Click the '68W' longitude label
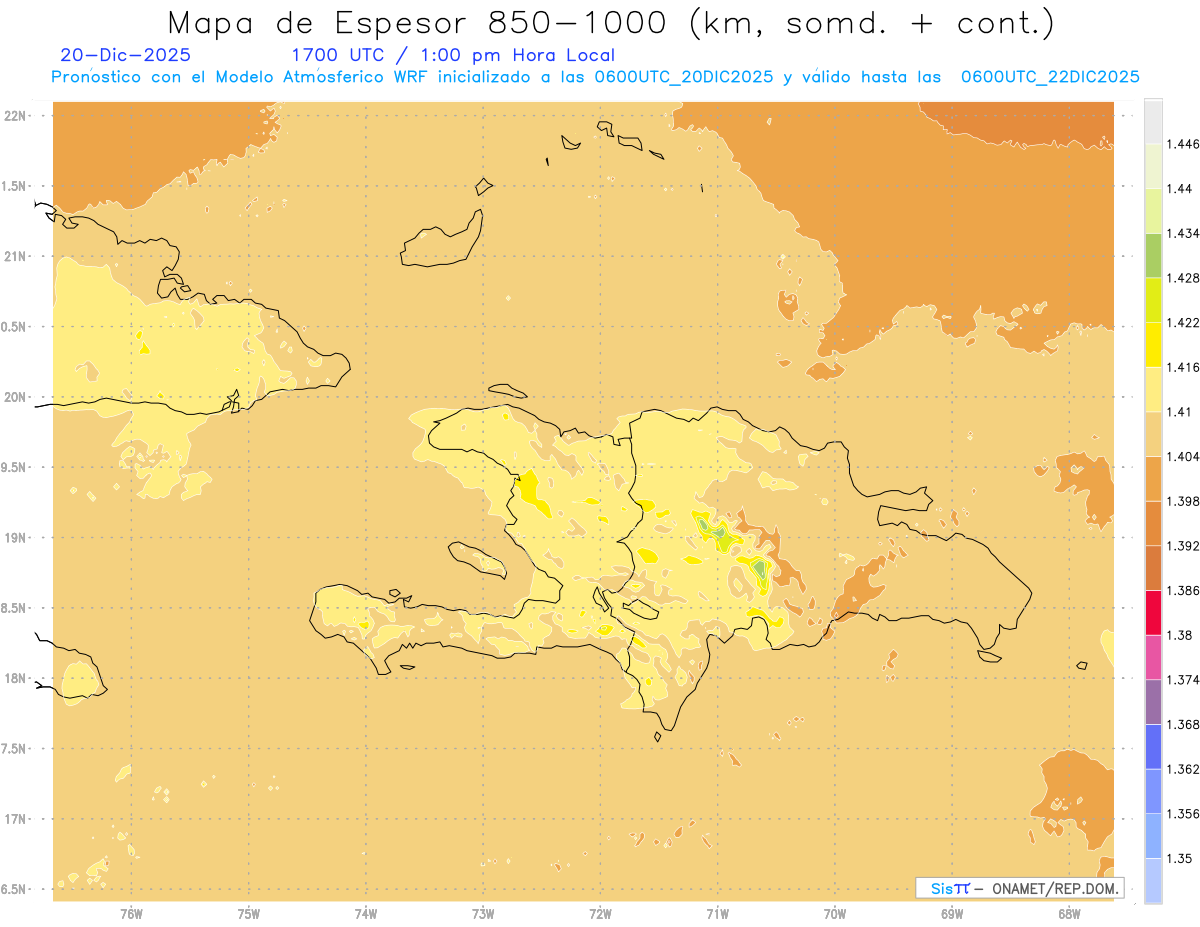1200x927 pixels. (1069, 913)
